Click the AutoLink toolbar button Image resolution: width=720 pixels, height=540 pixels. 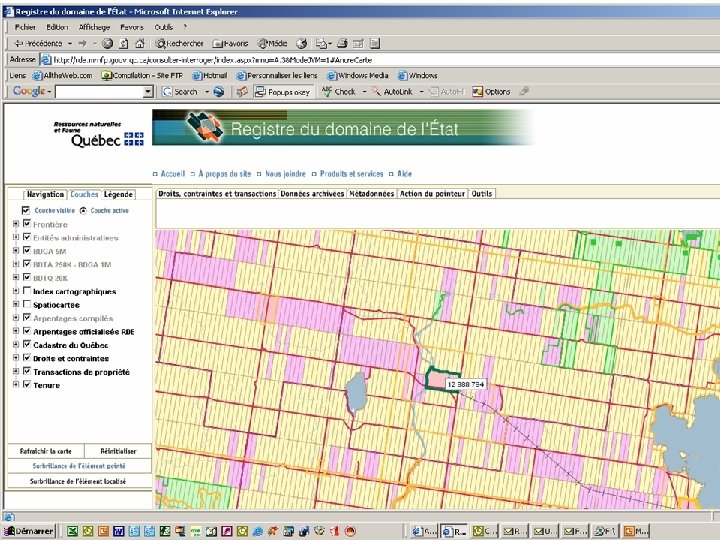click(x=392, y=92)
